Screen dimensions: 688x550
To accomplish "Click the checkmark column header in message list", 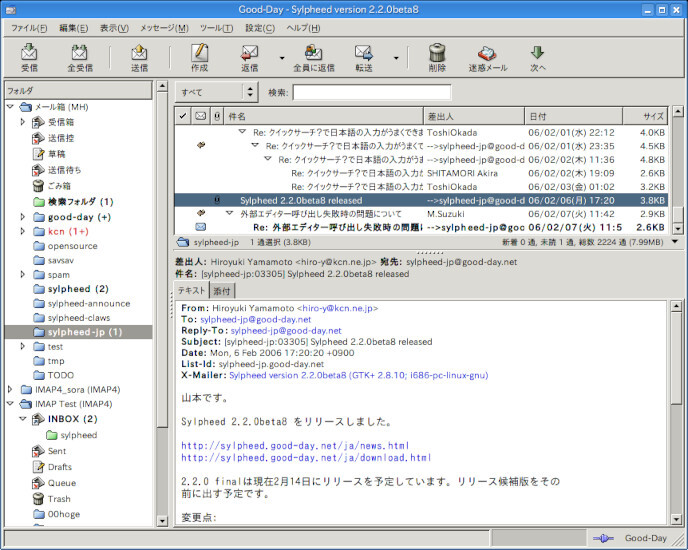I will coord(181,116).
